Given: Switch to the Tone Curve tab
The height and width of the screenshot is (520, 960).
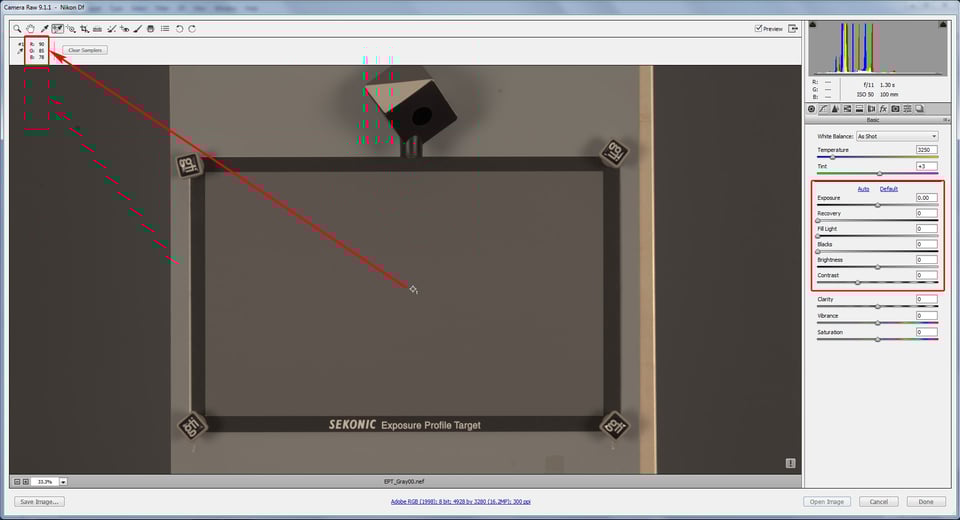Looking at the screenshot, I should [823, 108].
